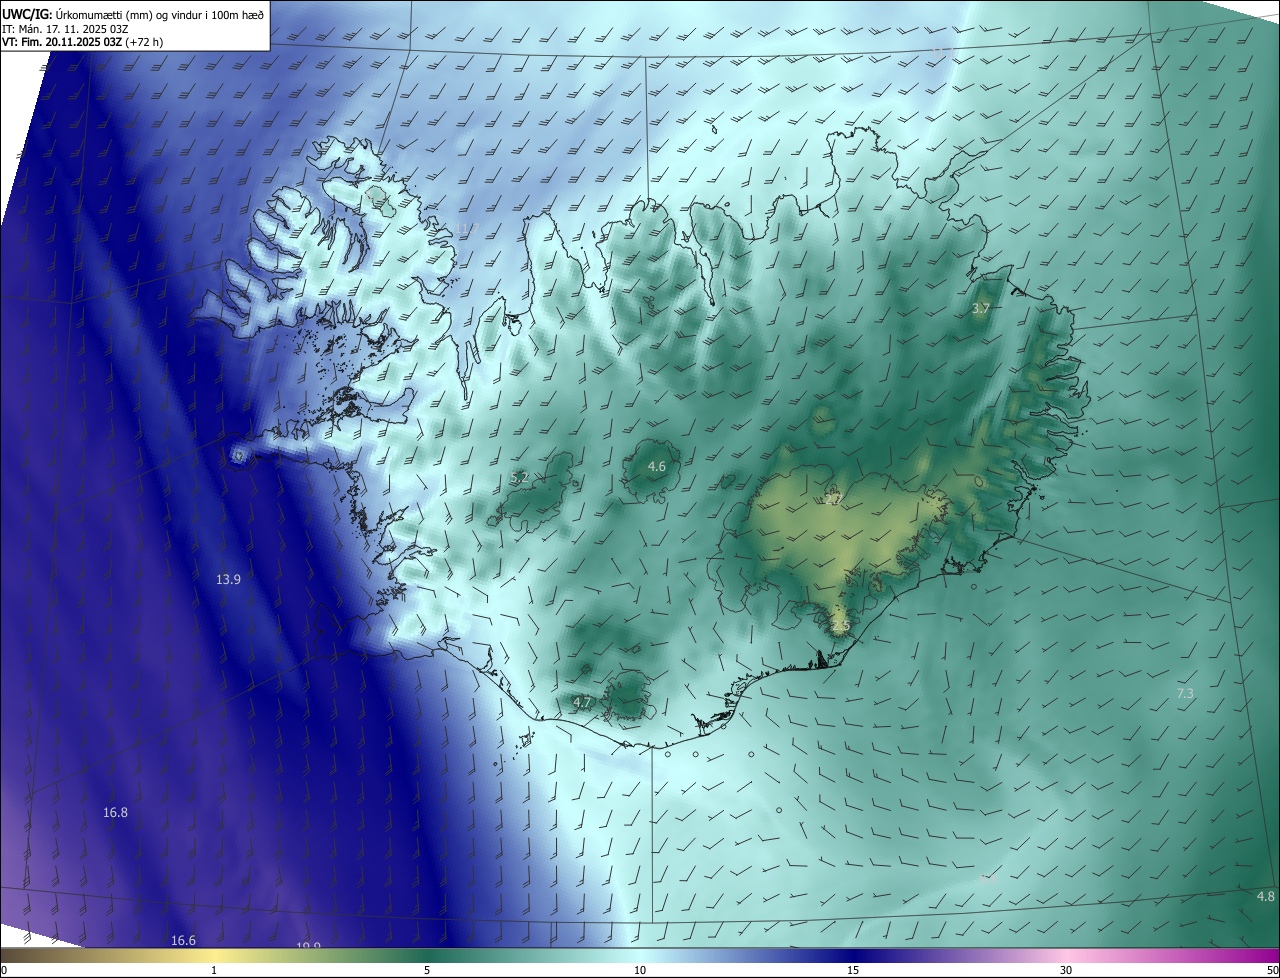Click the 16.6 value near the bottom edge
1280x978 pixels.
click(183, 940)
